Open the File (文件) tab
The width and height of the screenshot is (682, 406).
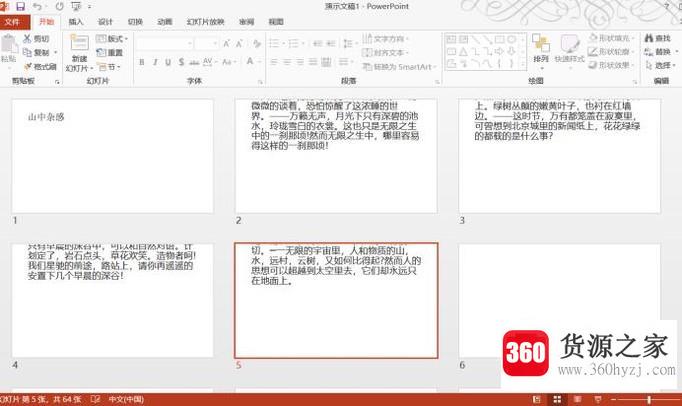[x=13, y=22]
